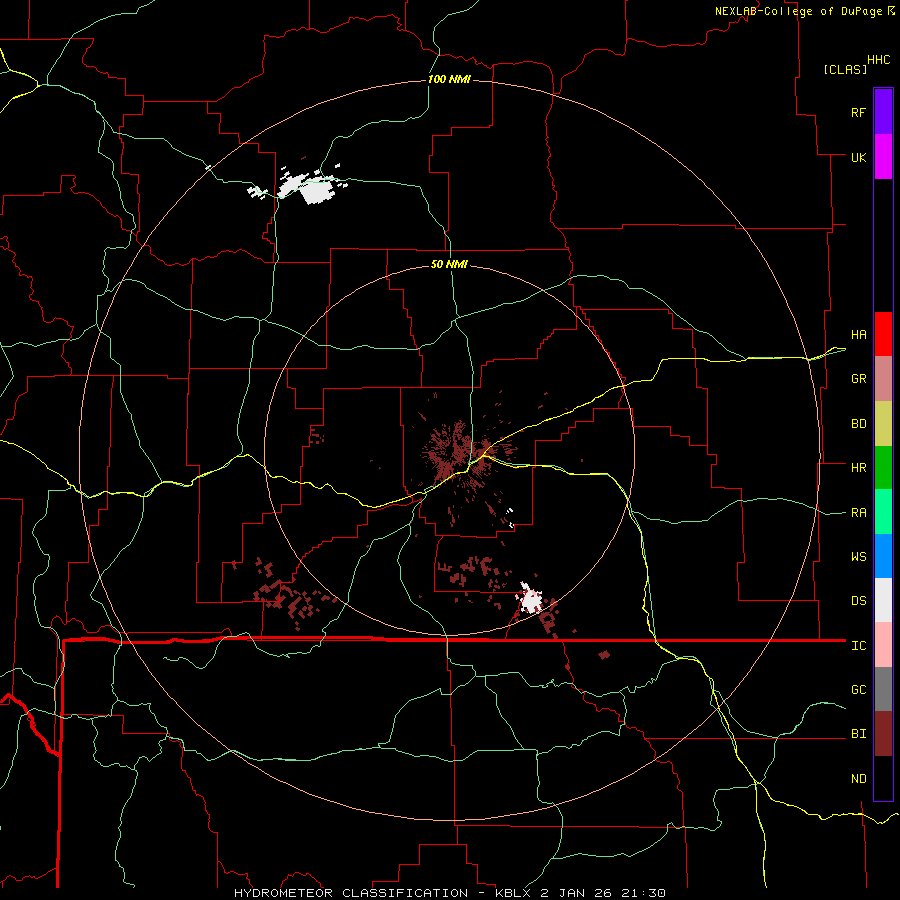
Task: Click the "RA" legend label
Action: coord(858,512)
